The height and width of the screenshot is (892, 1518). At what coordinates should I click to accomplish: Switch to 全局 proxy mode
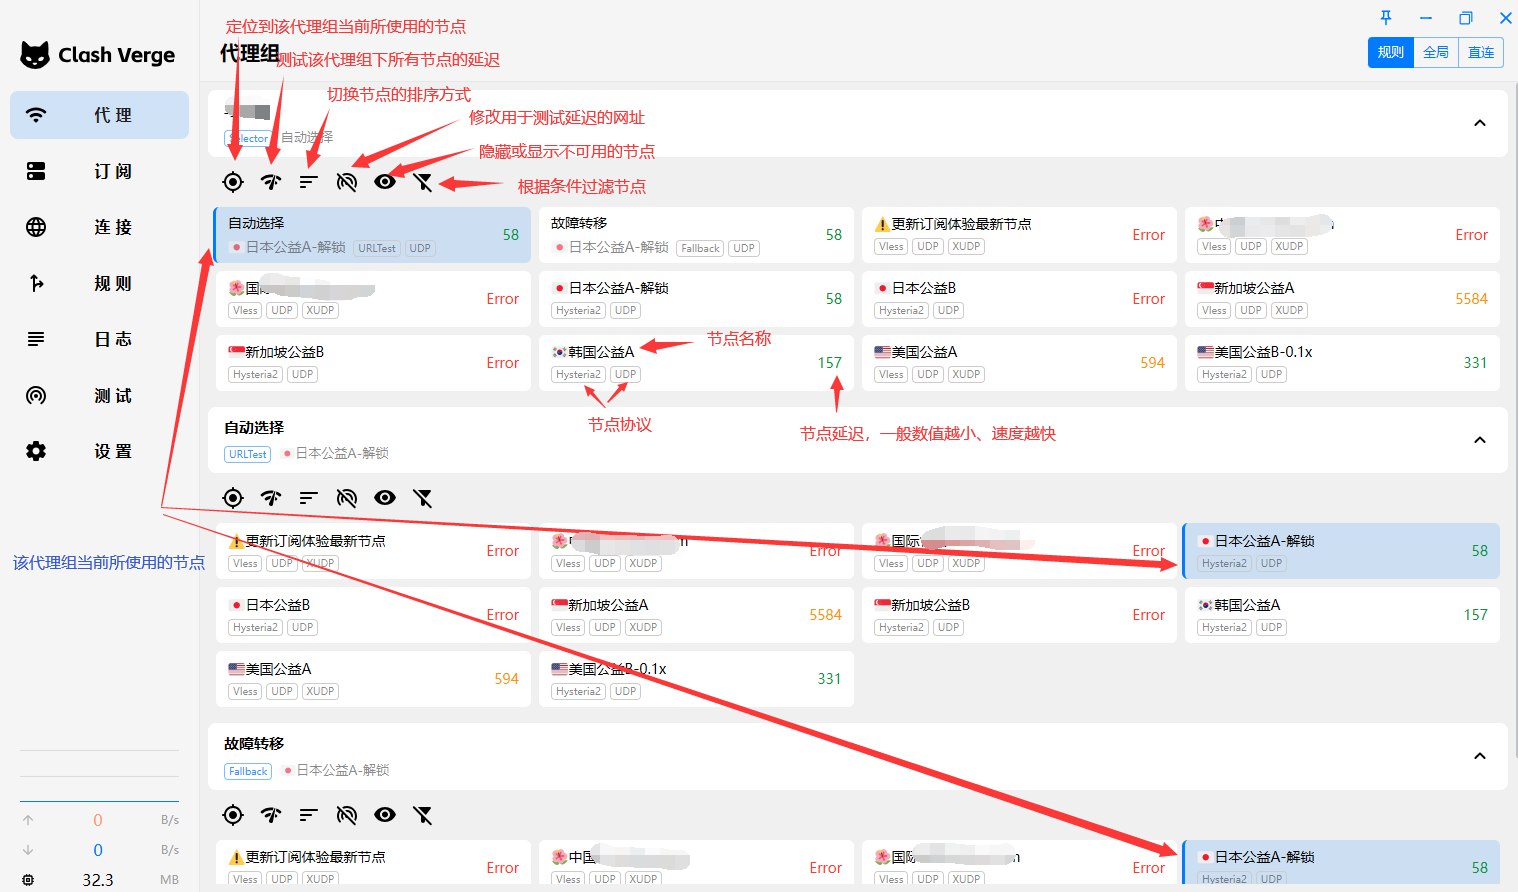(1436, 53)
